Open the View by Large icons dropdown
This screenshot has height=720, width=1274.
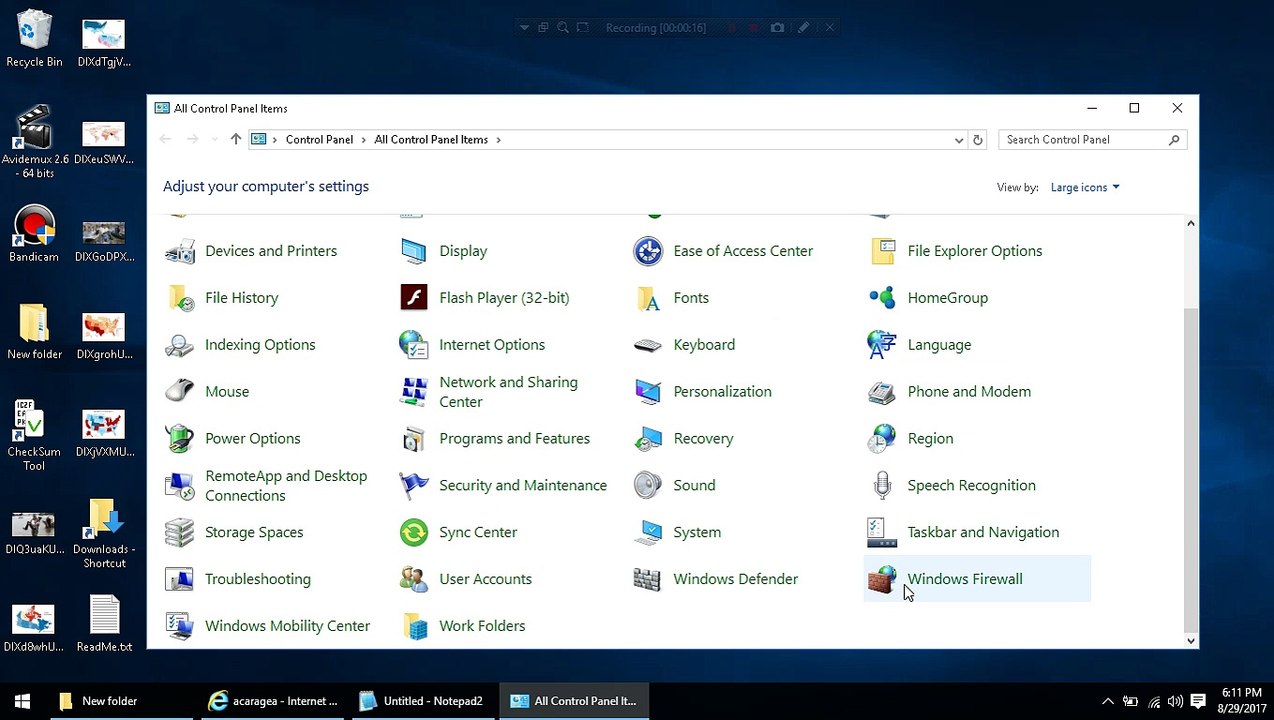point(1085,188)
